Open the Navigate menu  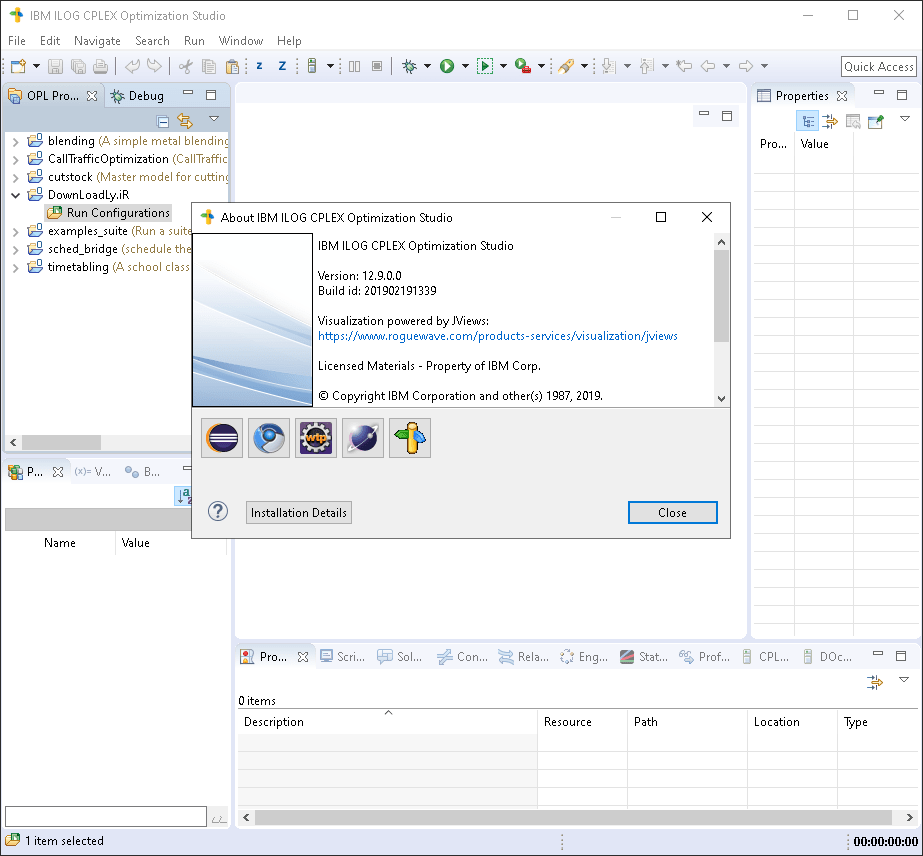[97, 41]
